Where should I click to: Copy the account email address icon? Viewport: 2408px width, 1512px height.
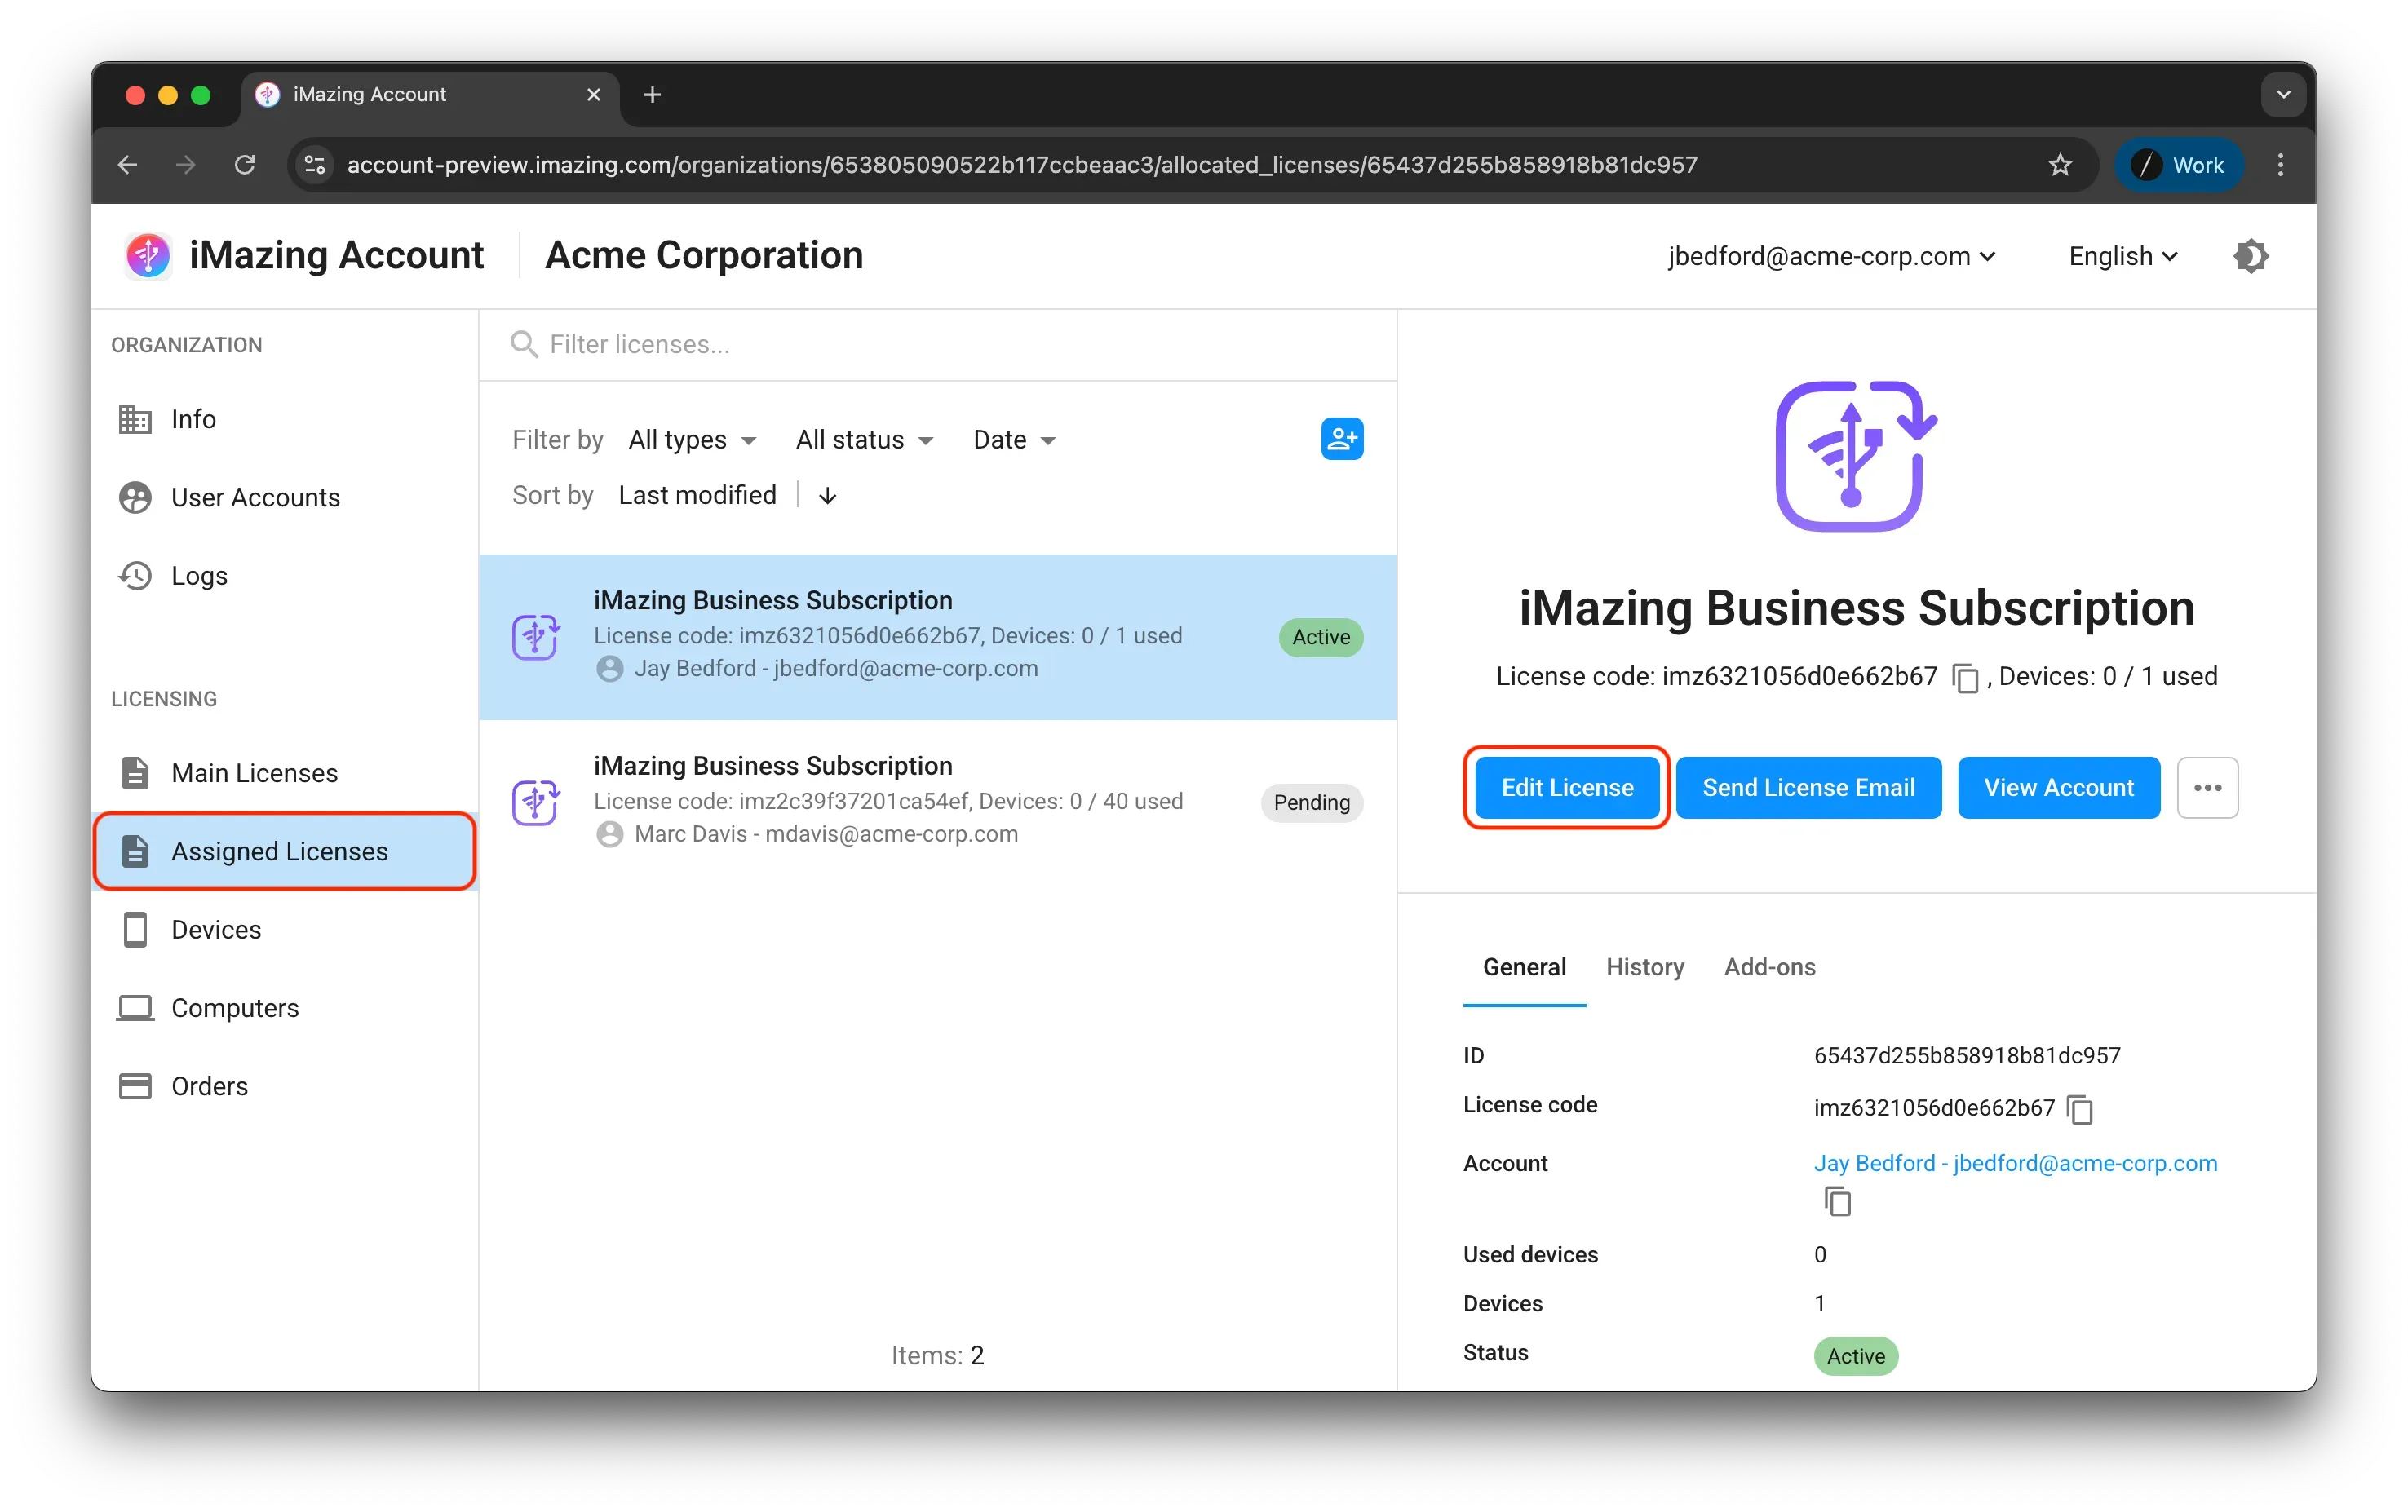[x=1837, y=1201]
